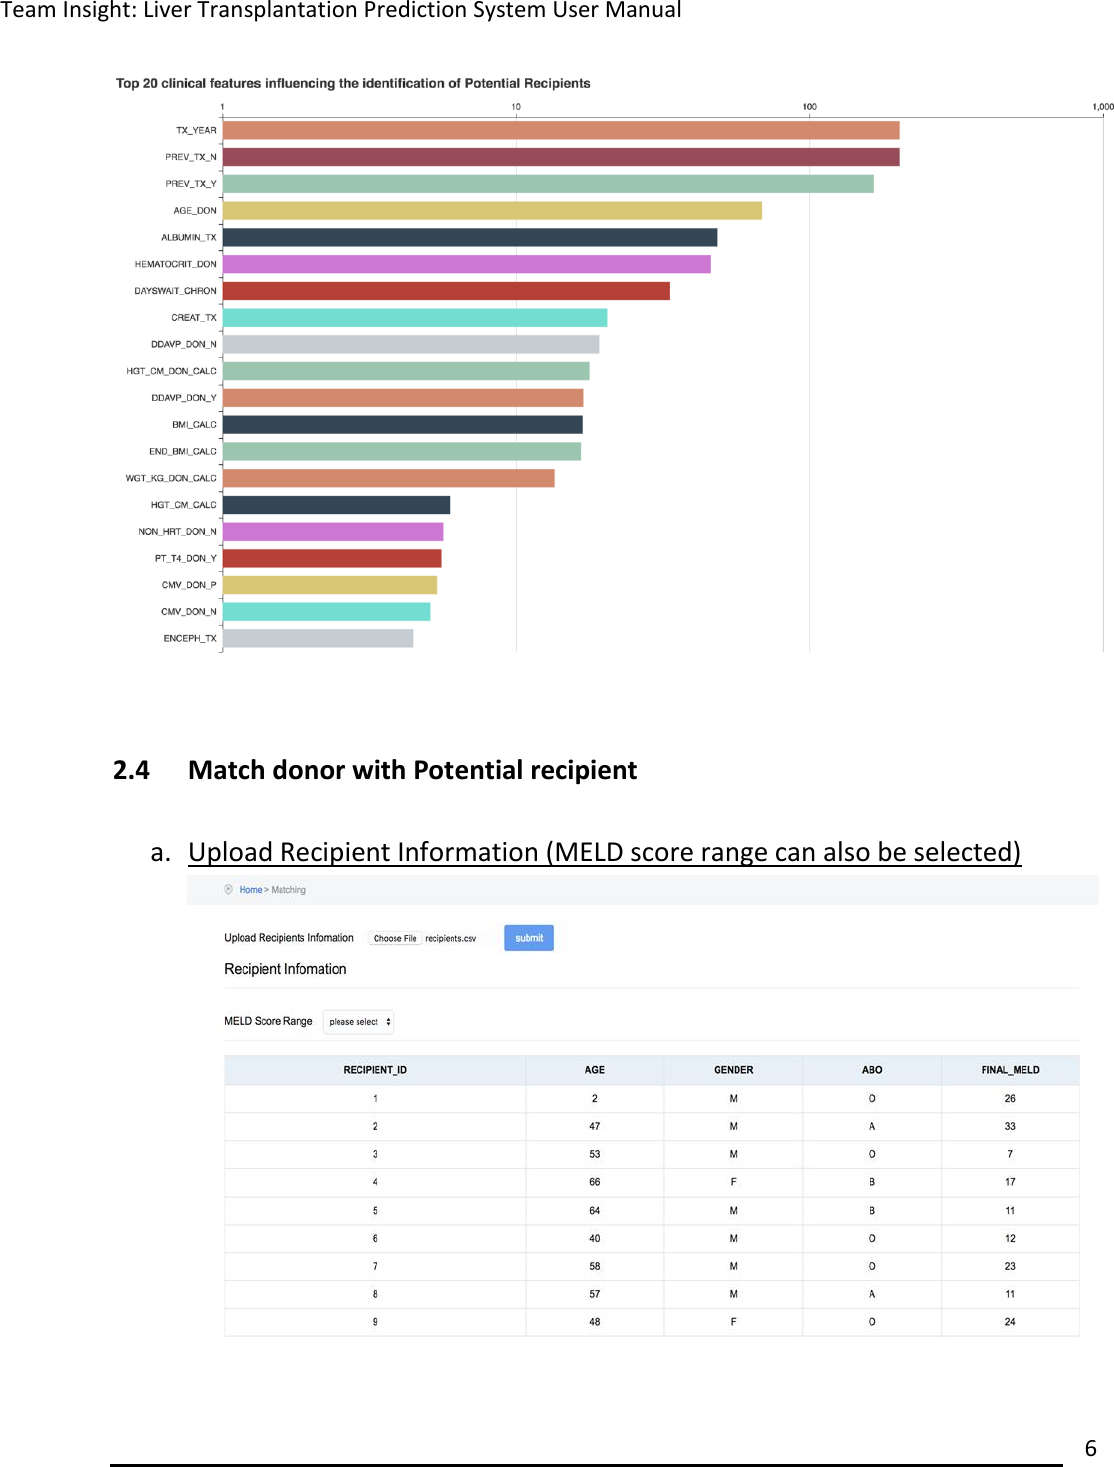Click the Choose File button
The image size is (1114, 1467).
(395, 938)
